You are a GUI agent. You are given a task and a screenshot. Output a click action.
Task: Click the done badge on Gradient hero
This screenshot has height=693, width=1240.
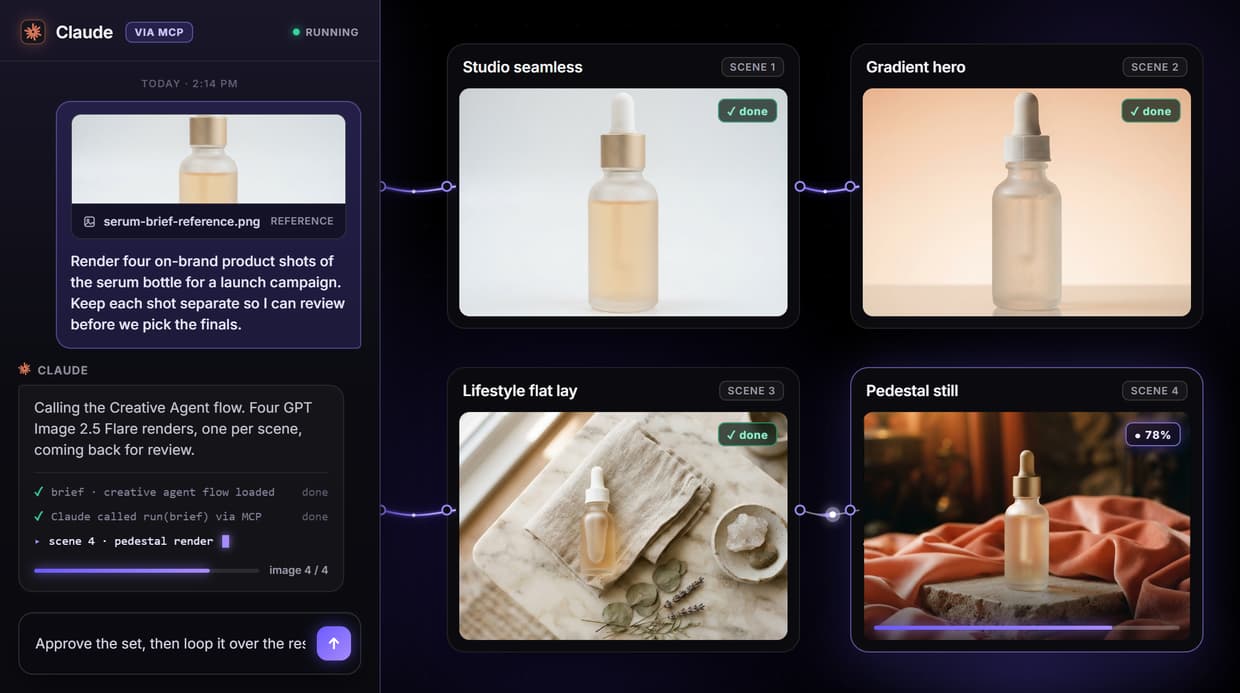pos(1151,111)
